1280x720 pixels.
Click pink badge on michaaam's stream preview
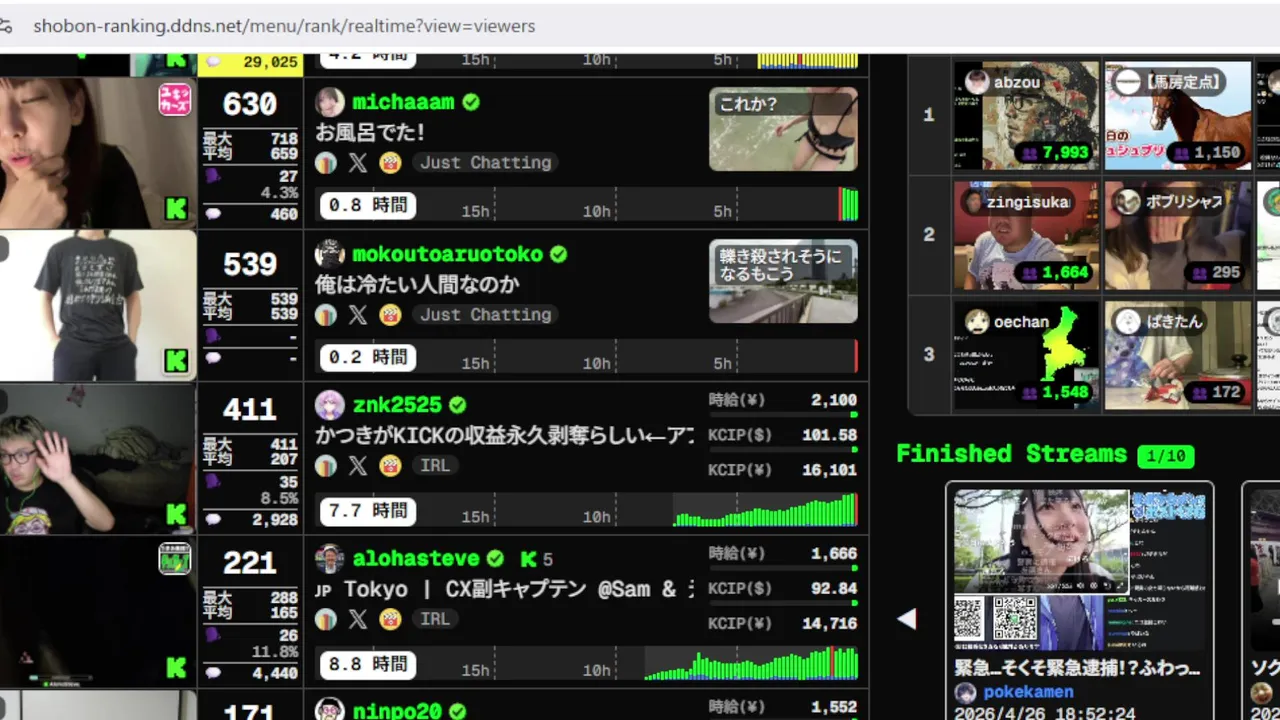coord(175,99)
